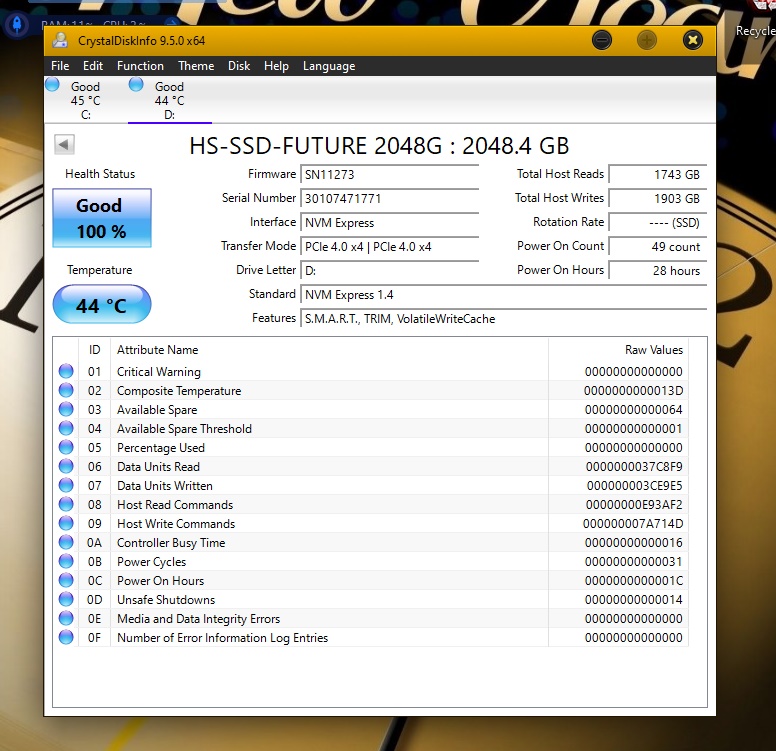Click the blue health dot on the C: drive tab

(x=52, y=85)
